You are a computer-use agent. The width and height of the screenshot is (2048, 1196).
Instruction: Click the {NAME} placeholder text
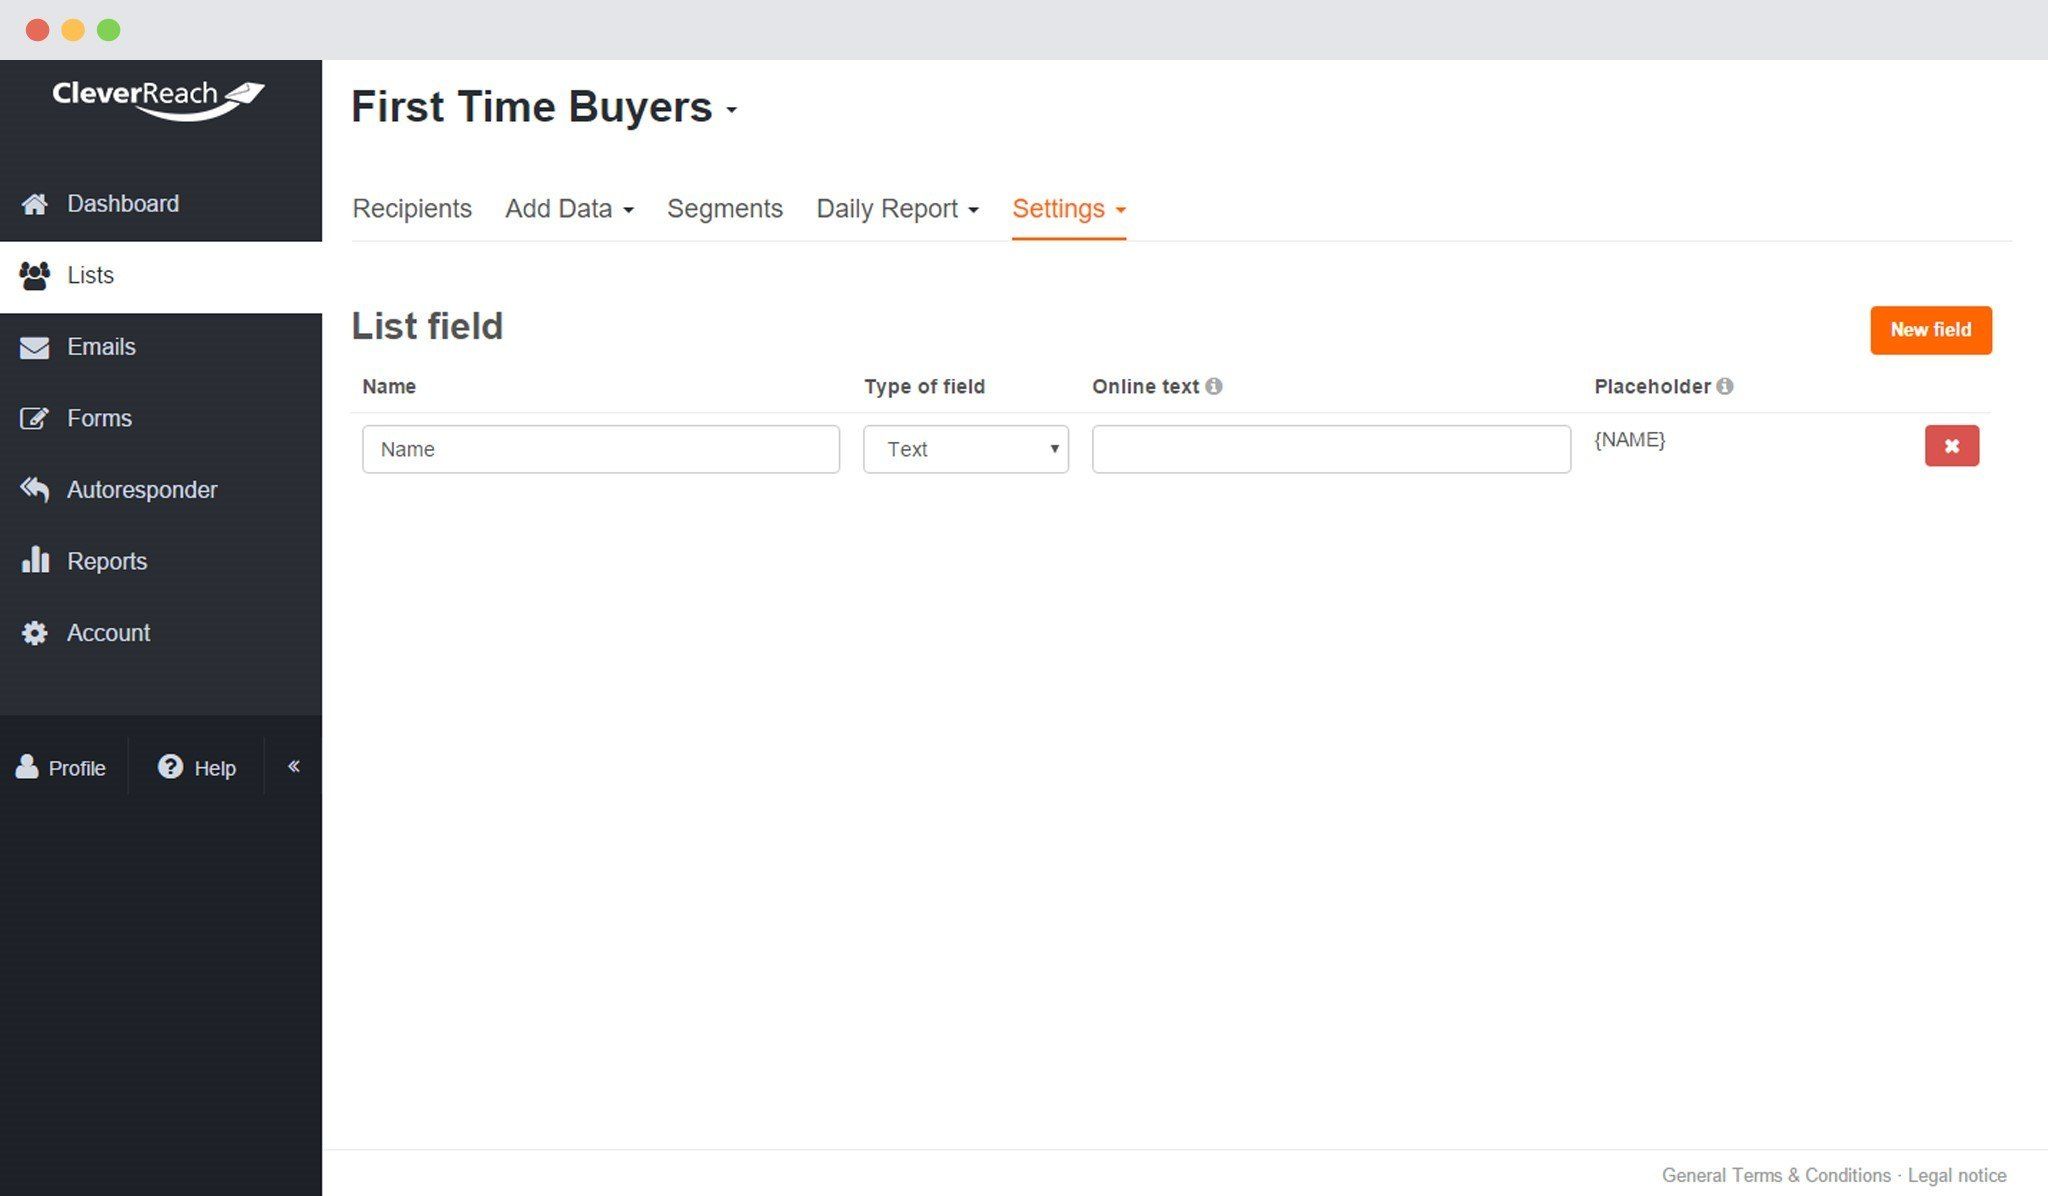[x=1630, y=440]
